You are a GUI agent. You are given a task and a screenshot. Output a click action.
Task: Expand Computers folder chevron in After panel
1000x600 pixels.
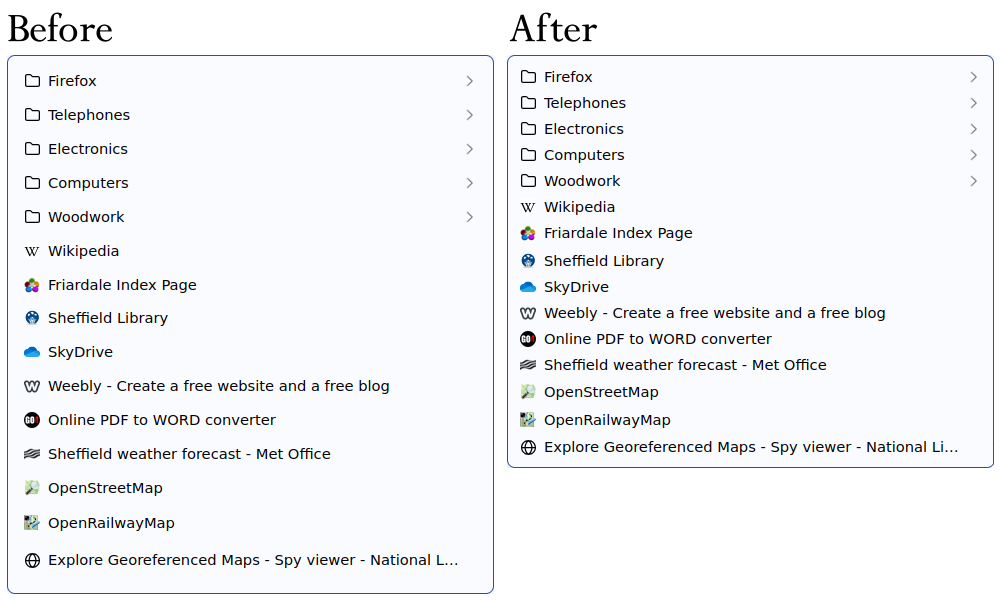pyautogui.click(x=973, y=155)
